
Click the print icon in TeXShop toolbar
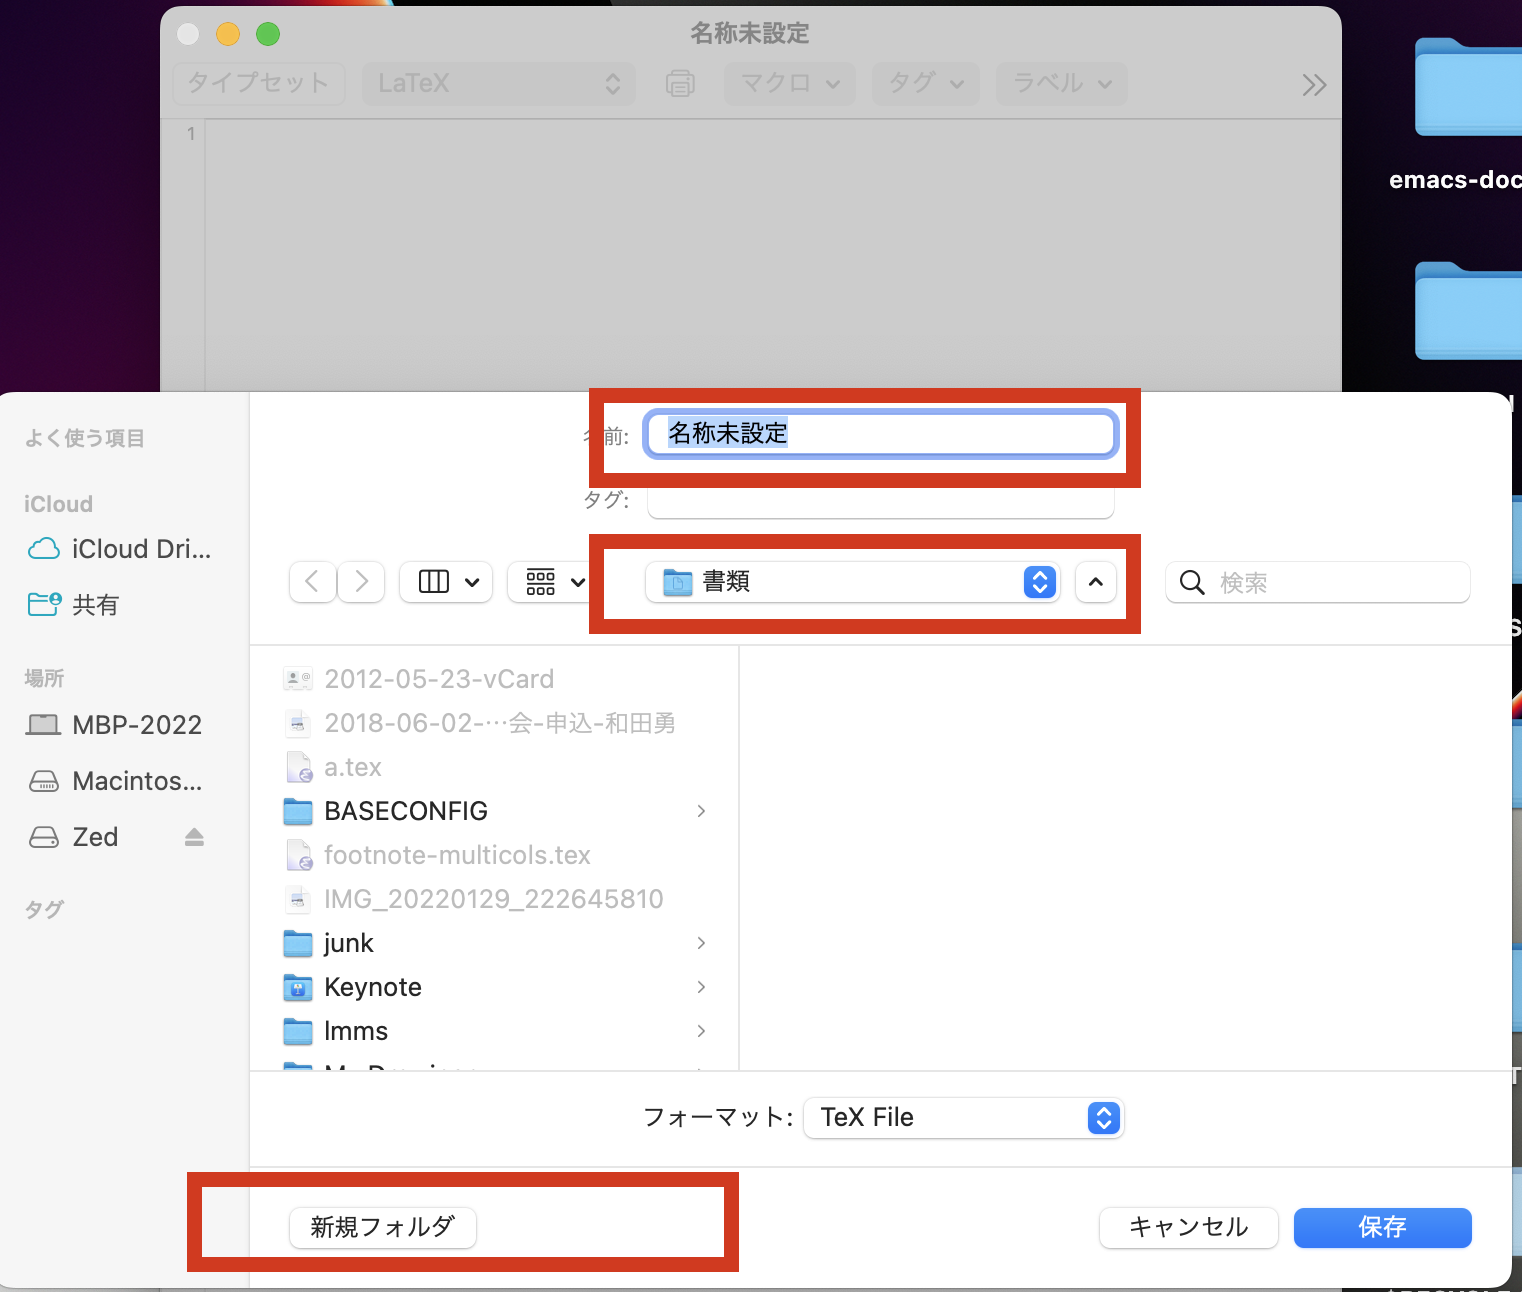tap(680, 83)
